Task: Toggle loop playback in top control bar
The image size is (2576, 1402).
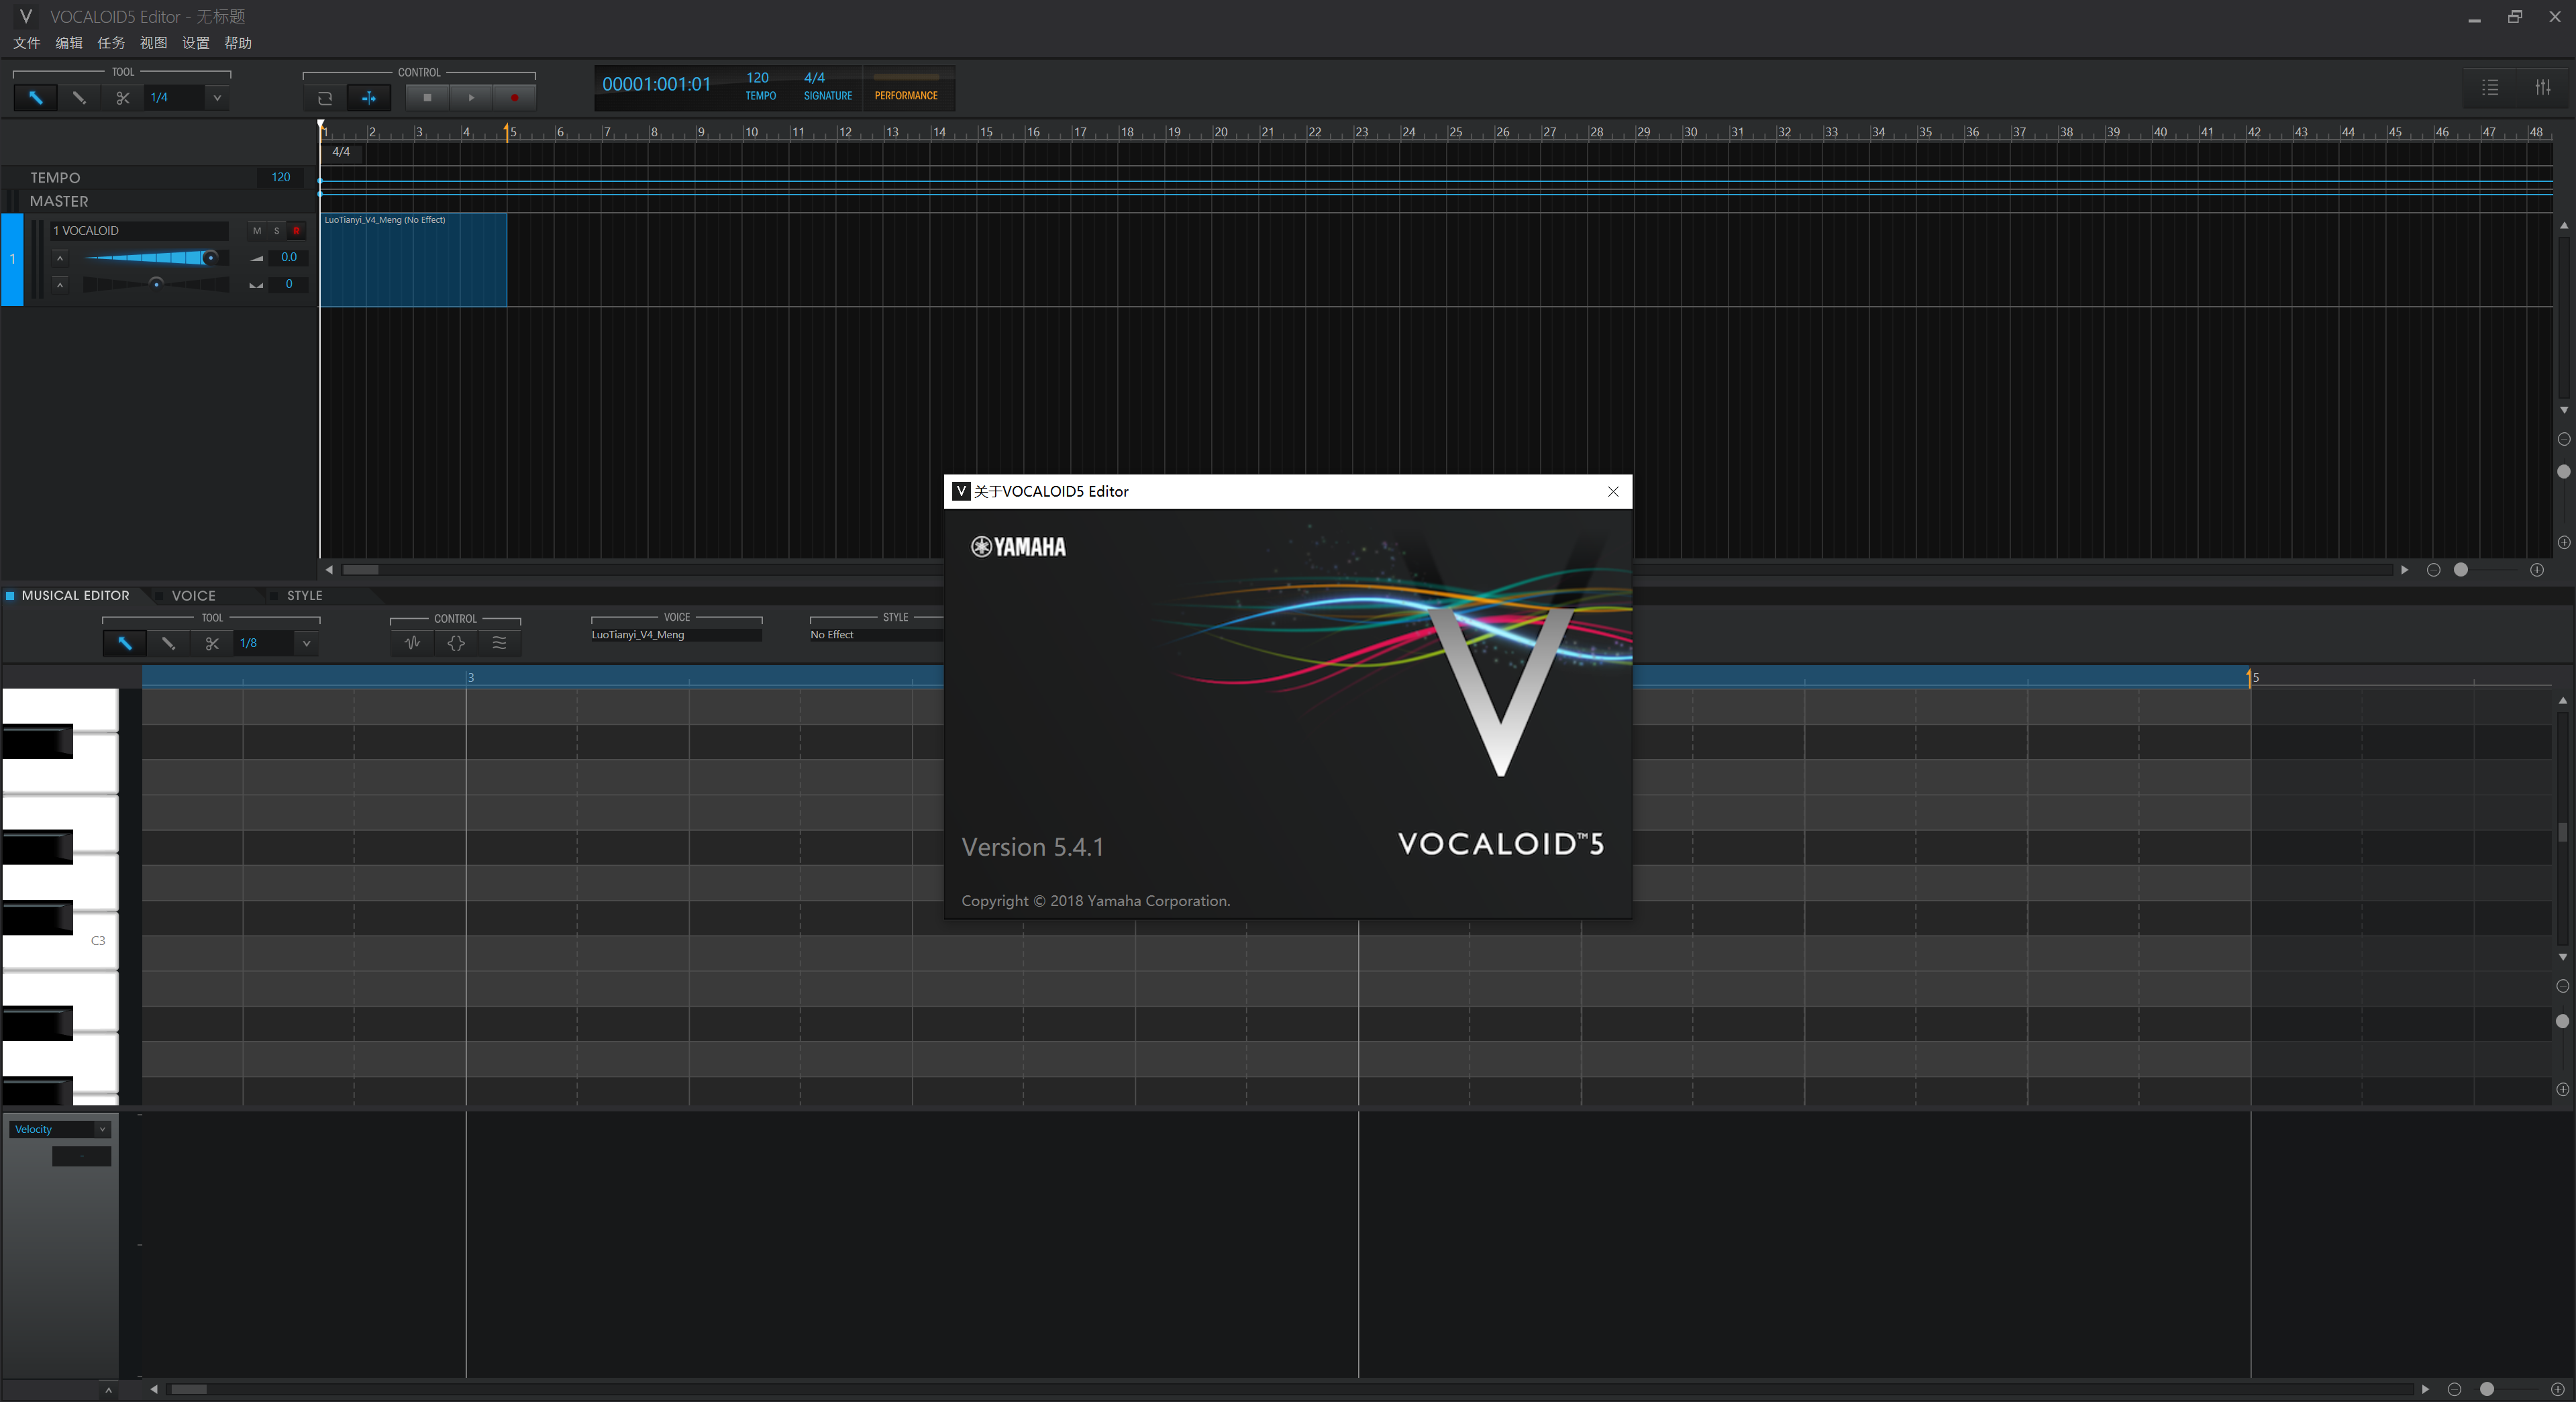Action: coord(325,98)
